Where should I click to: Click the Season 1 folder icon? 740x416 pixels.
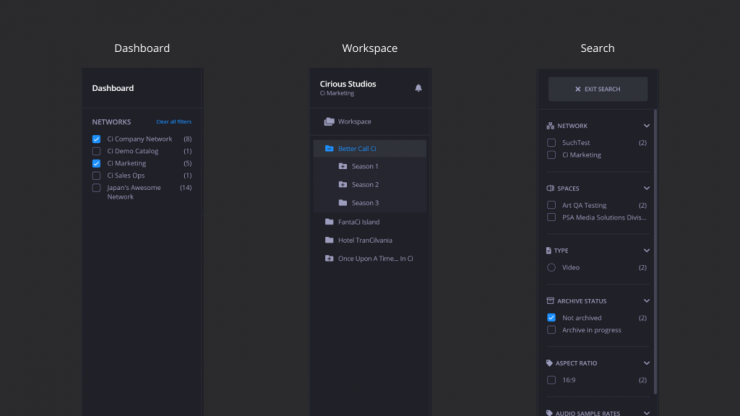[x=343, y=166]
